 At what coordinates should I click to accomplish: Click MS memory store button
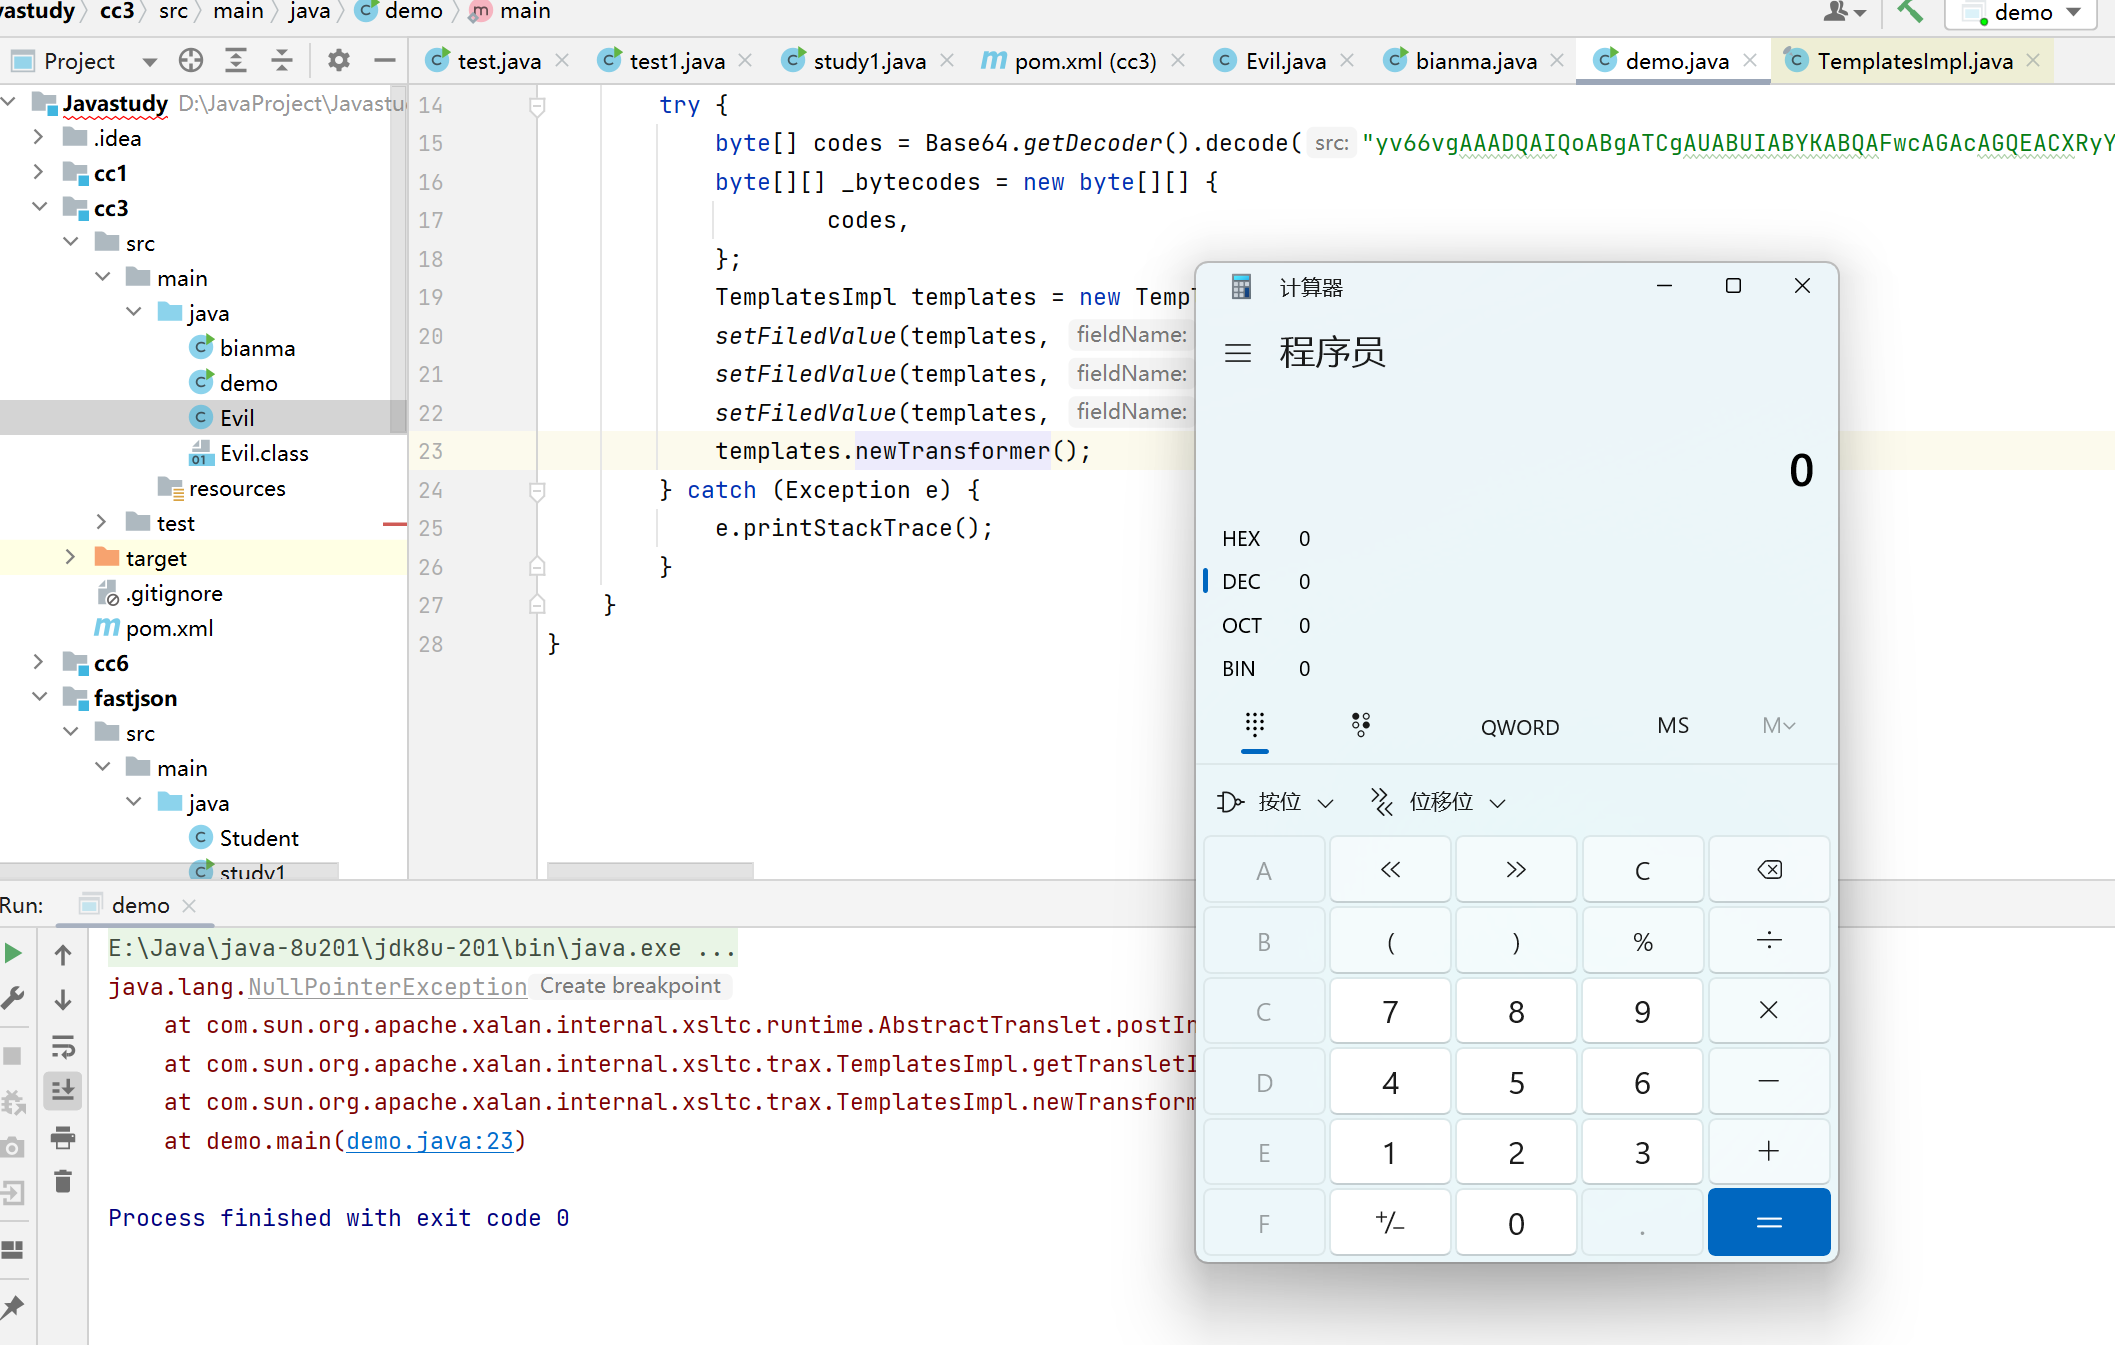click(x=1673, y=726)
